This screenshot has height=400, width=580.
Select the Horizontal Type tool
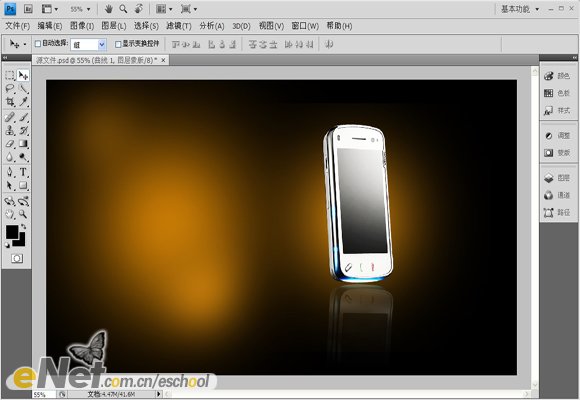tap(24, 172)
